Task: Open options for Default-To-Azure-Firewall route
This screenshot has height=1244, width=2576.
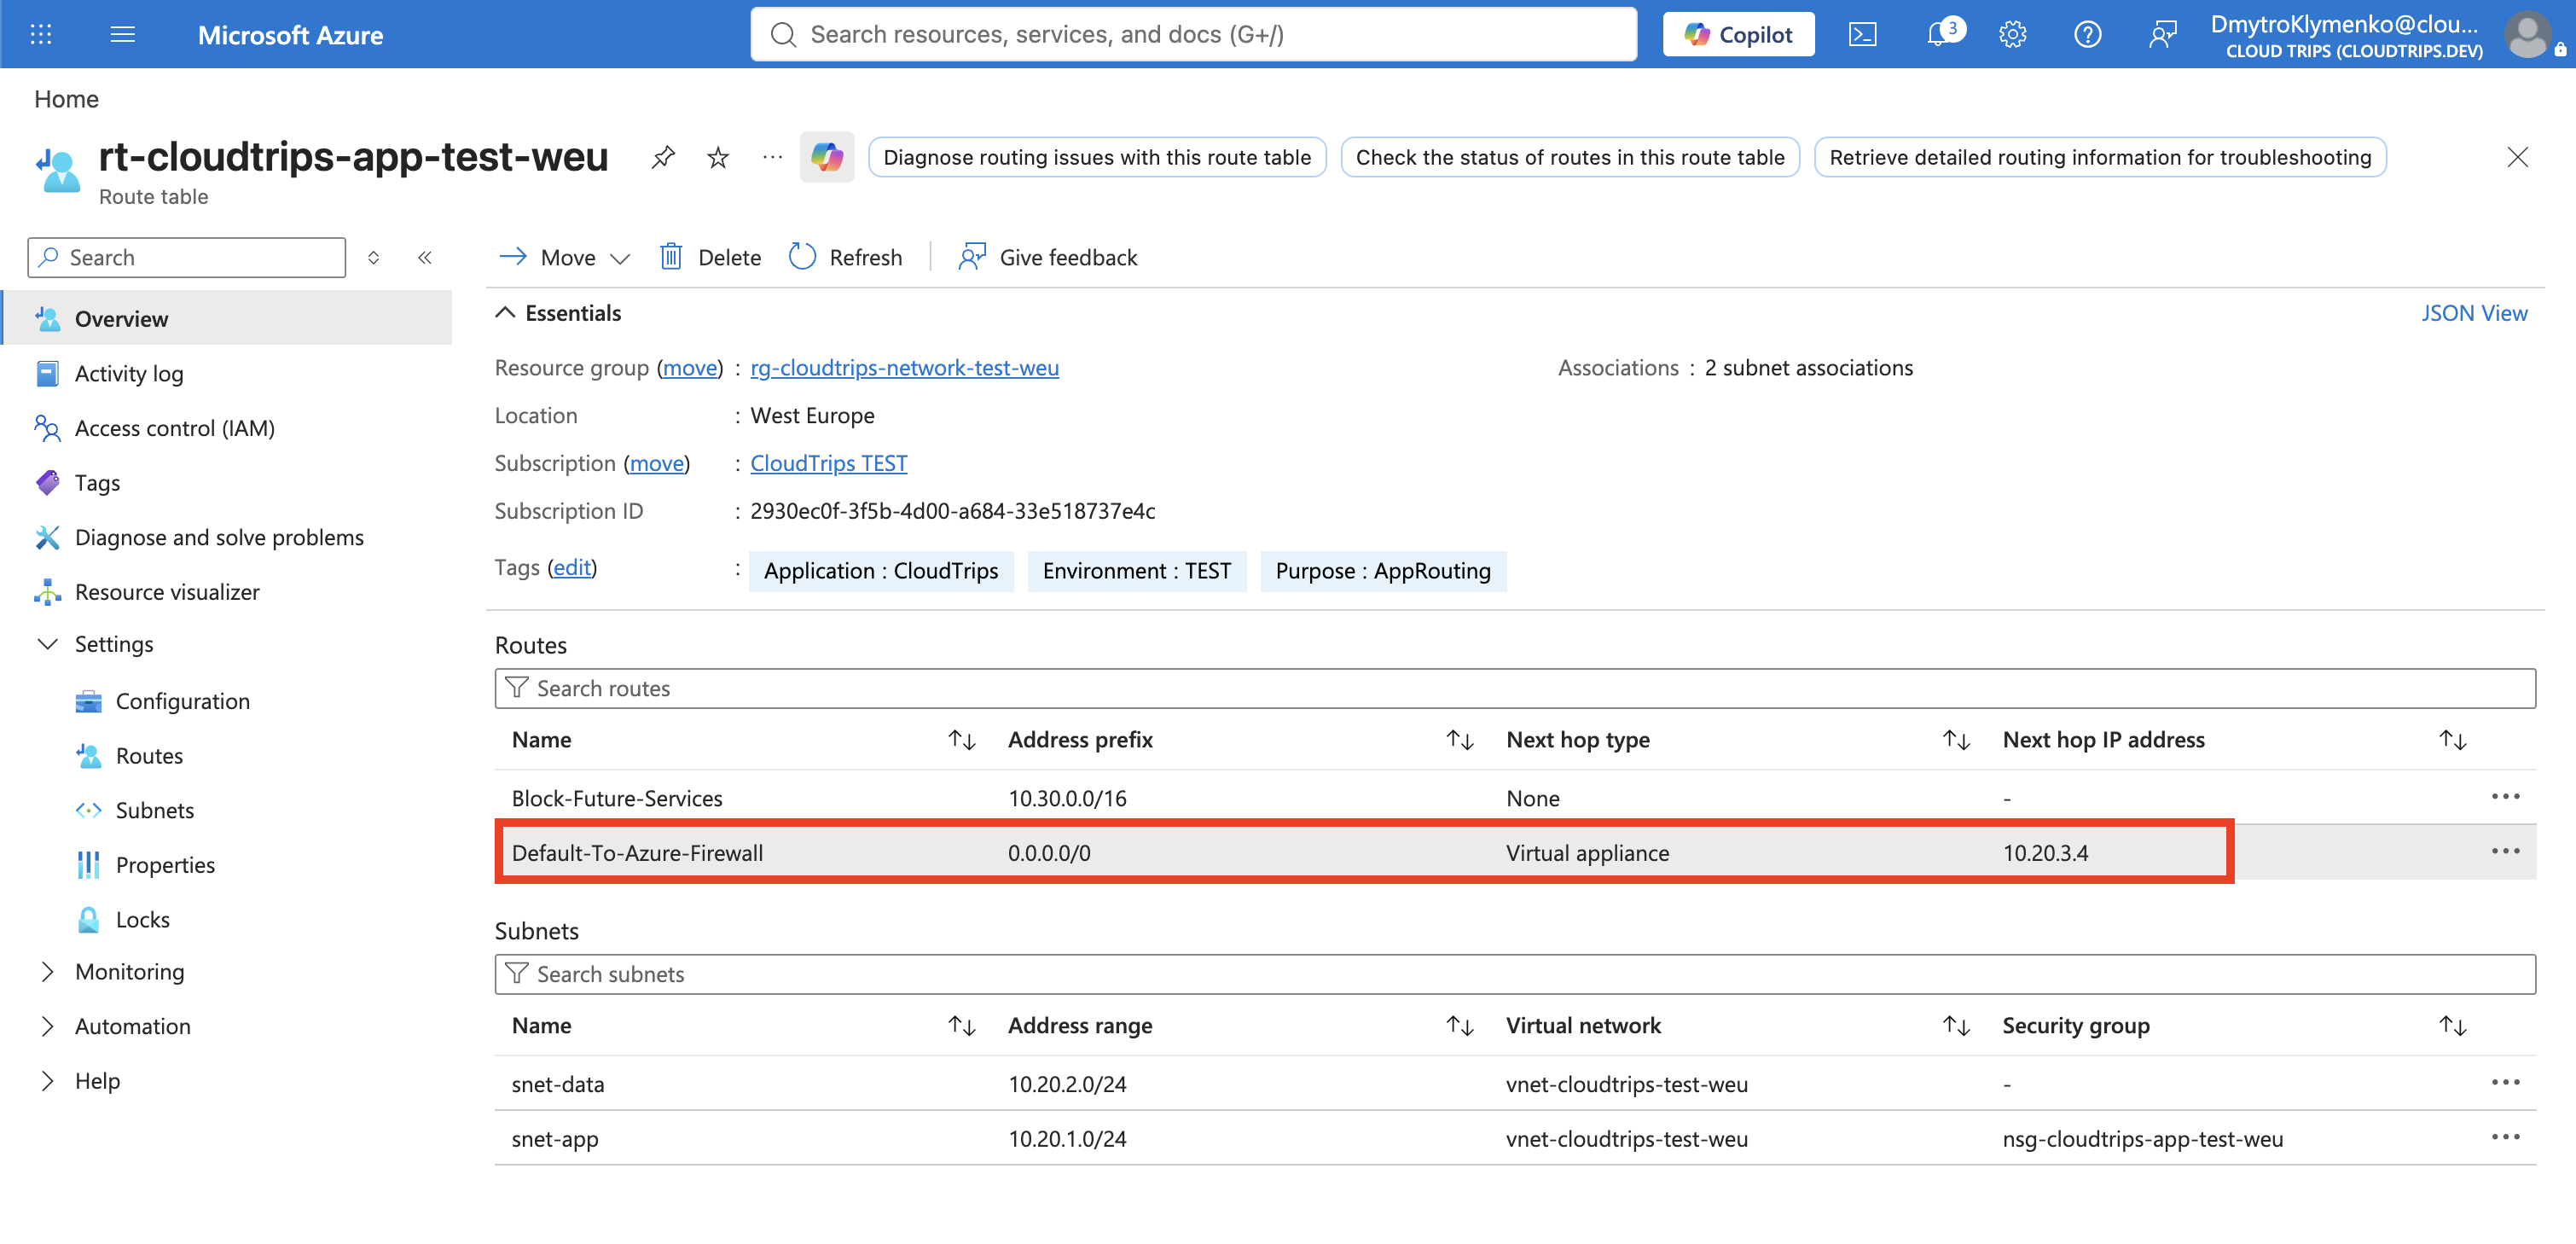Action: tap(2505, 851)
